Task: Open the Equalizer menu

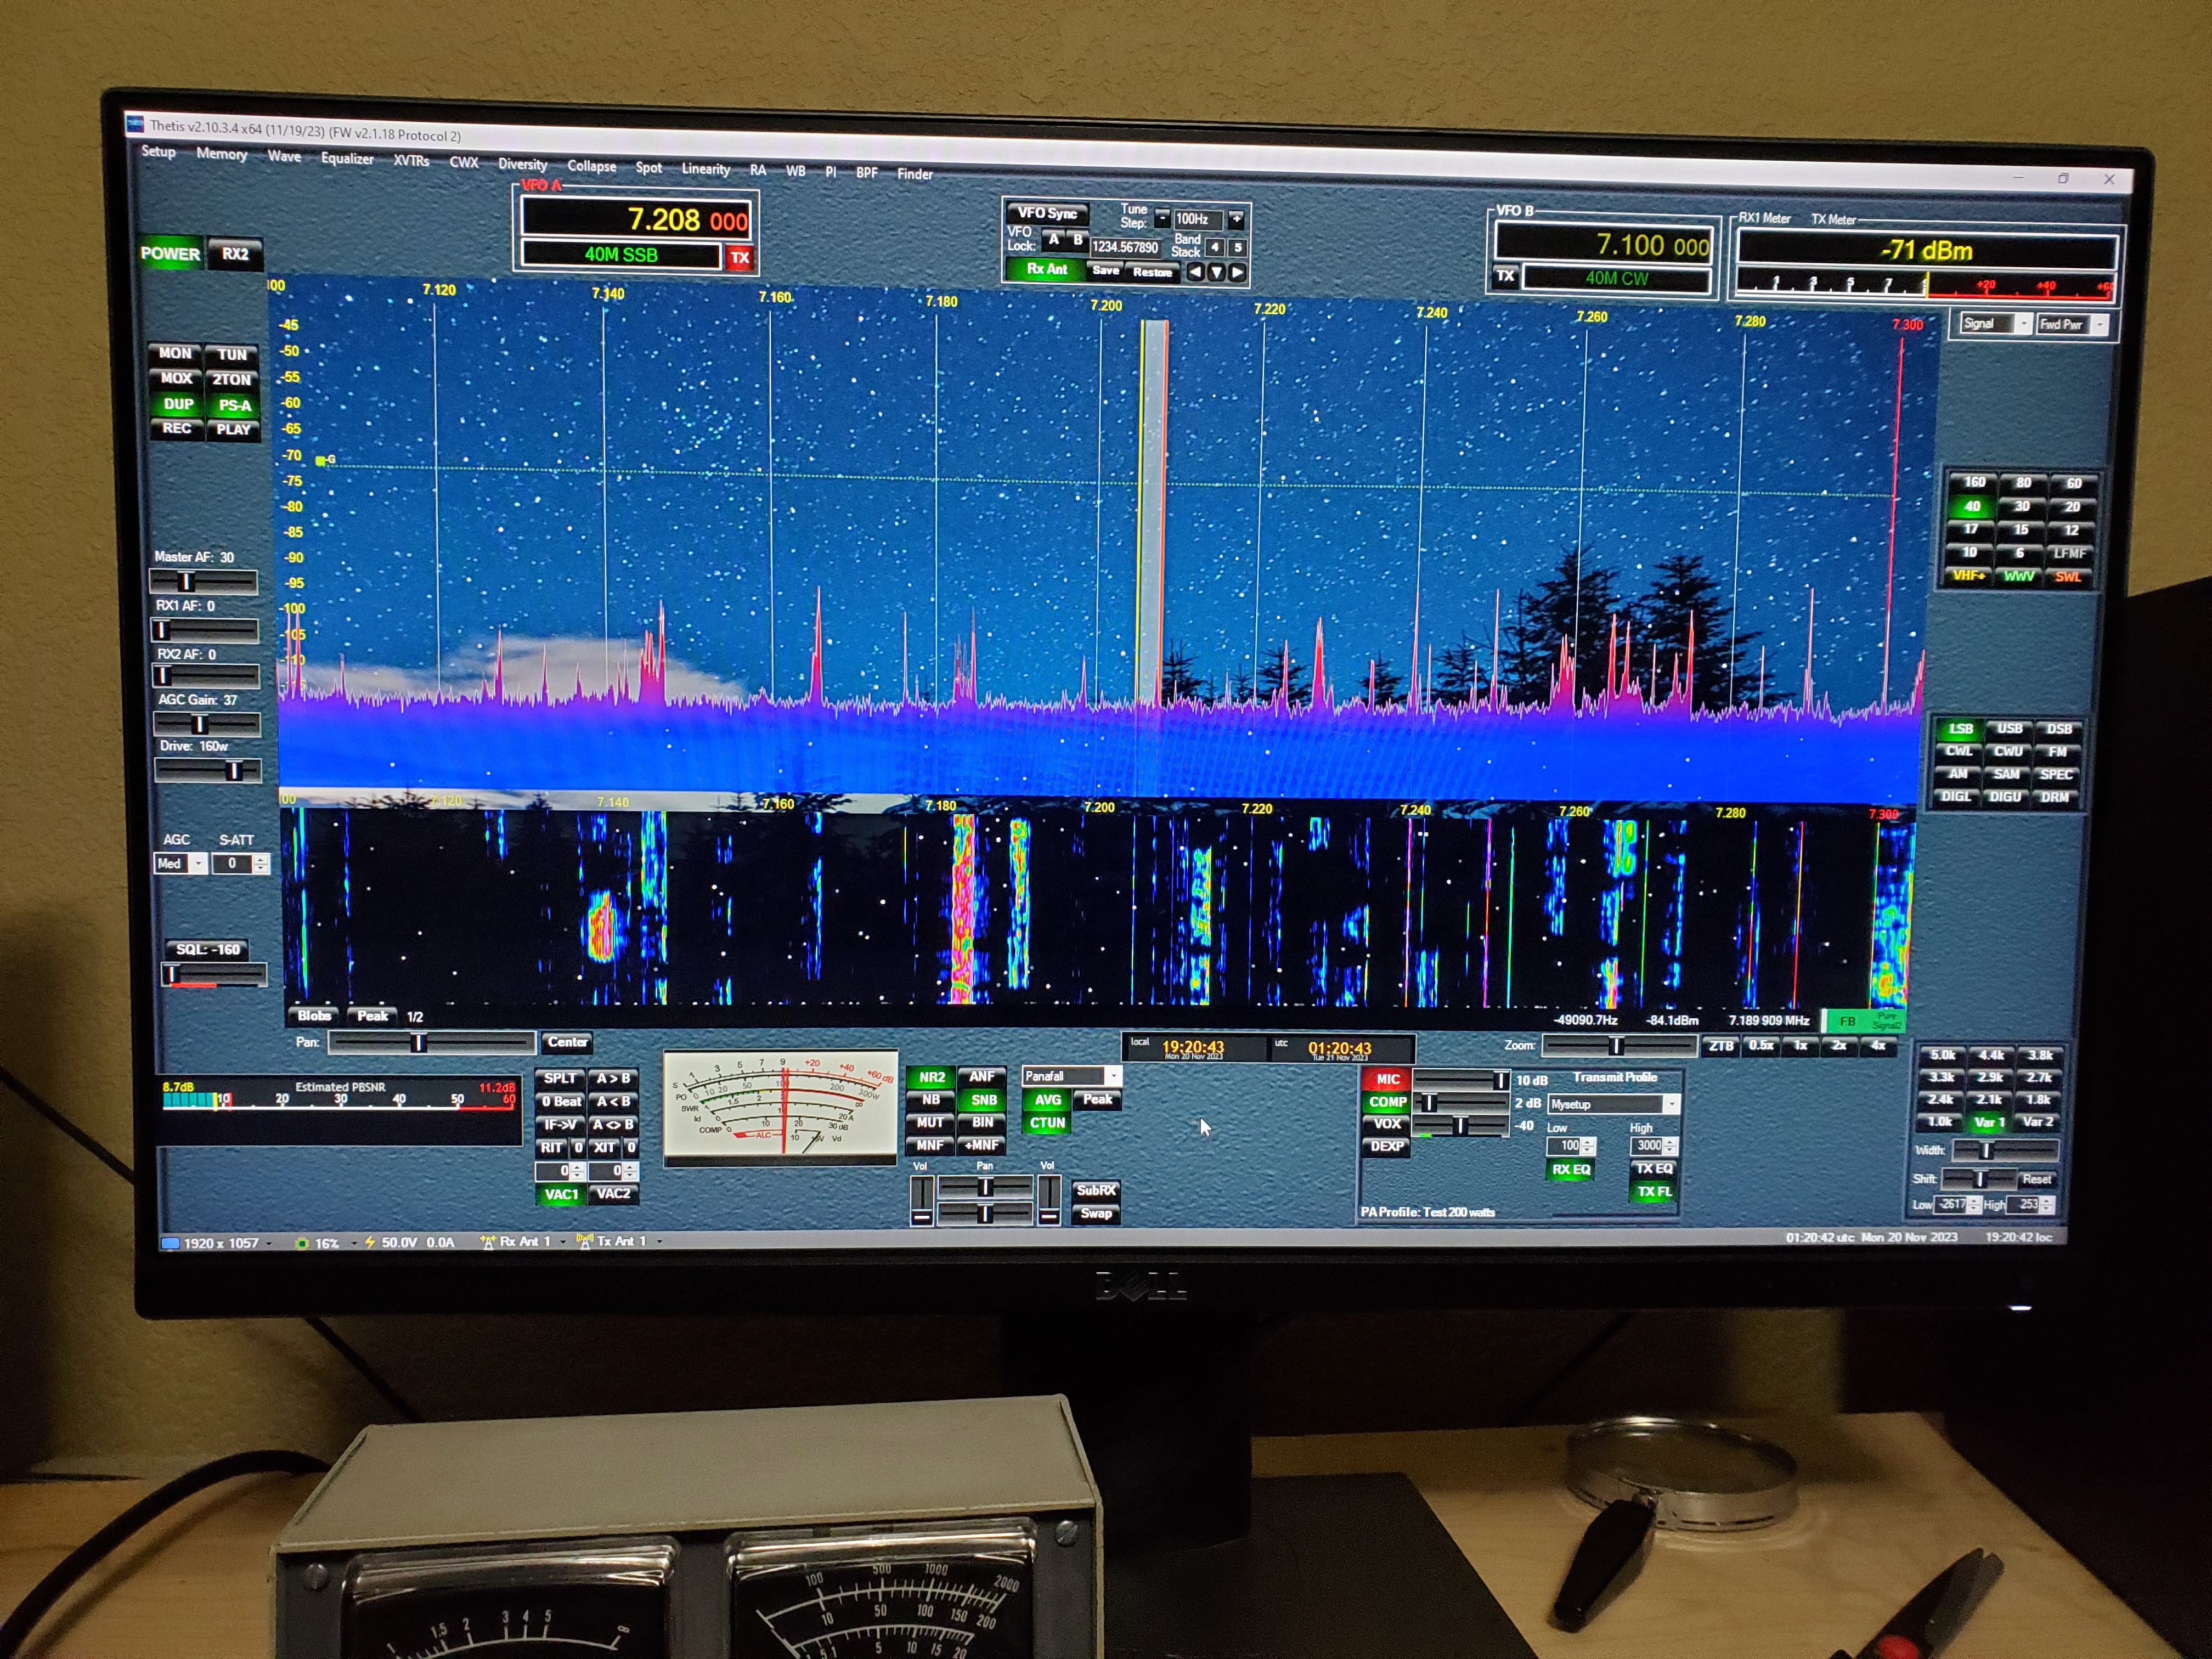Action: 347,158
